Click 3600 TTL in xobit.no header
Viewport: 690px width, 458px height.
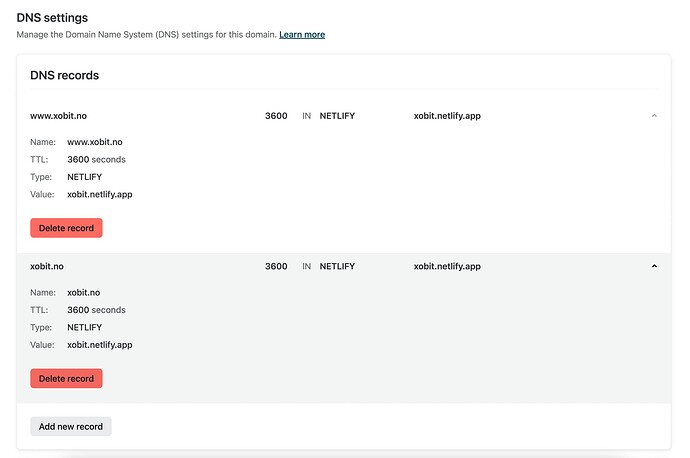click(x=276, y=266)
